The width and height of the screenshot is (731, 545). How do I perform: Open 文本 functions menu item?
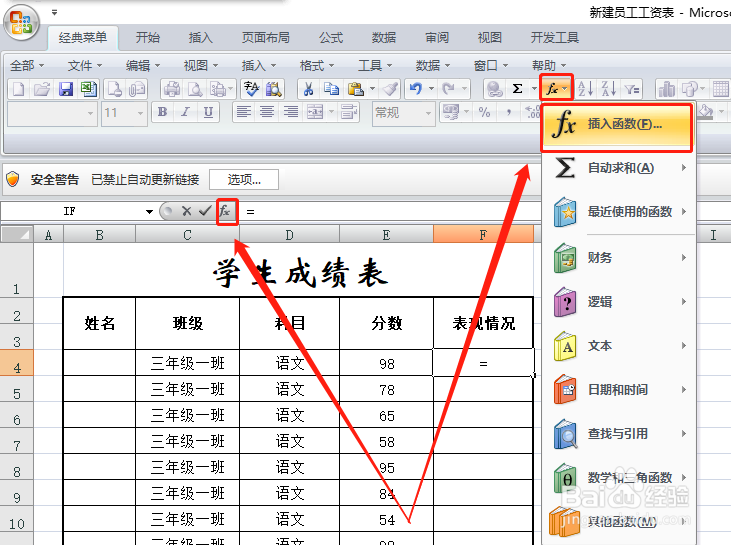pos(619,346)
